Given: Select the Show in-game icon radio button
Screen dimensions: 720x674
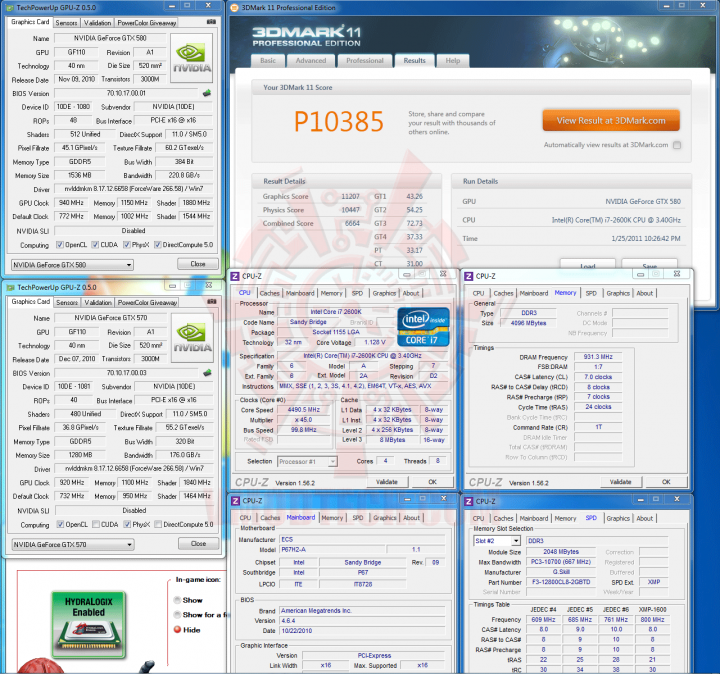Looking at the screenshot, I should (x=177, y=600).
